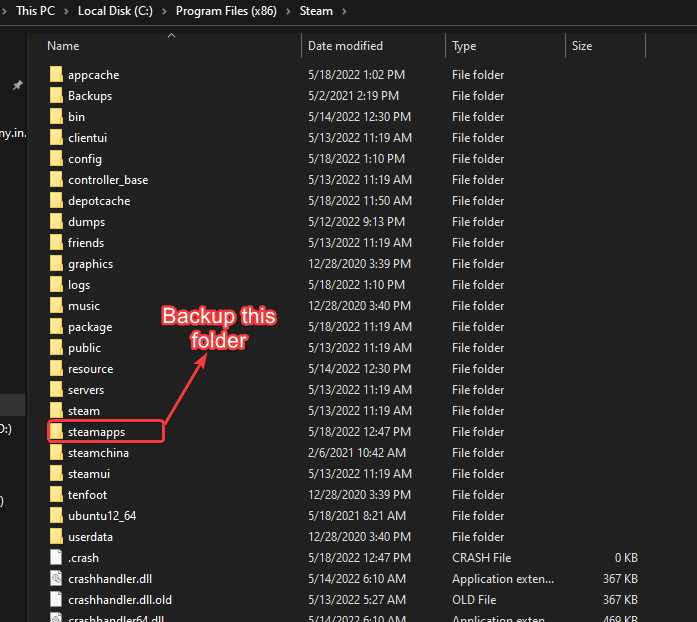Click the steamapps folder icon

(56, 432)
